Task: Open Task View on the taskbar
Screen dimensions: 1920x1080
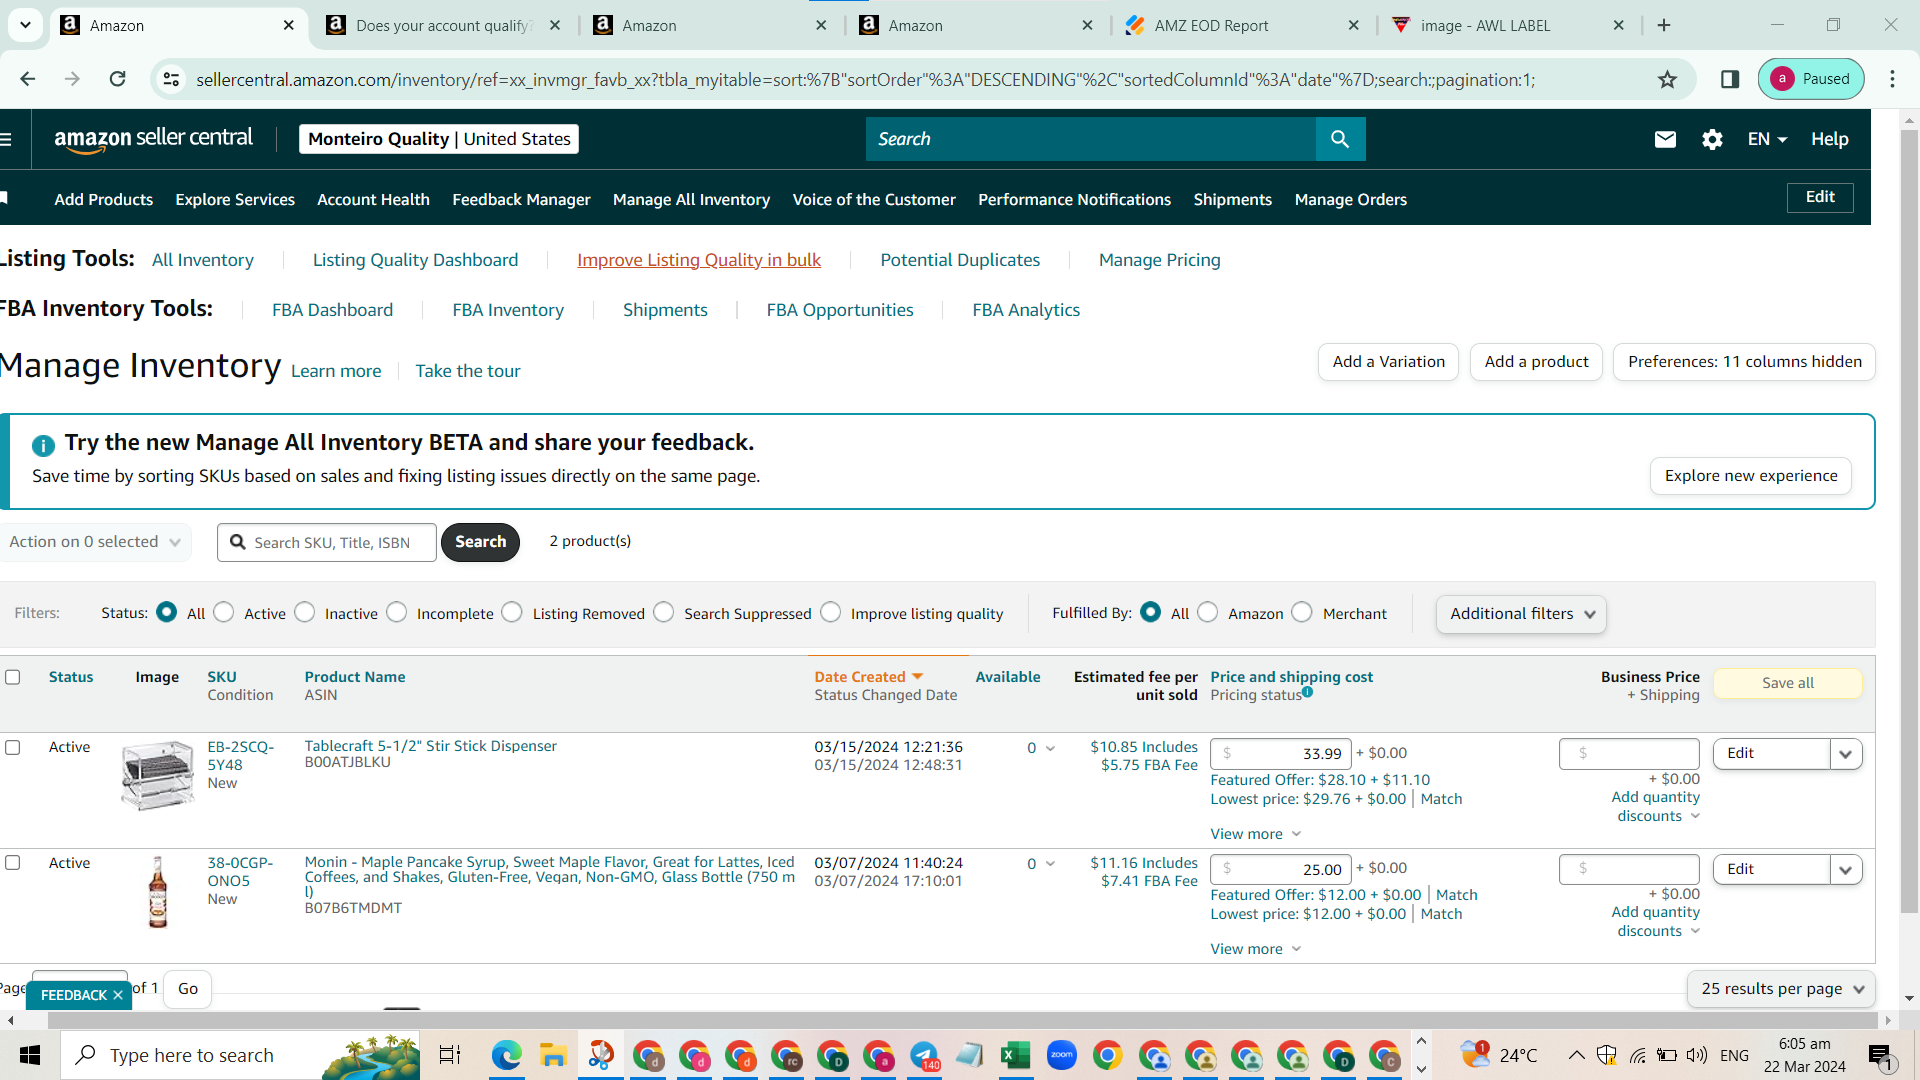Action: pos(450,1055)
